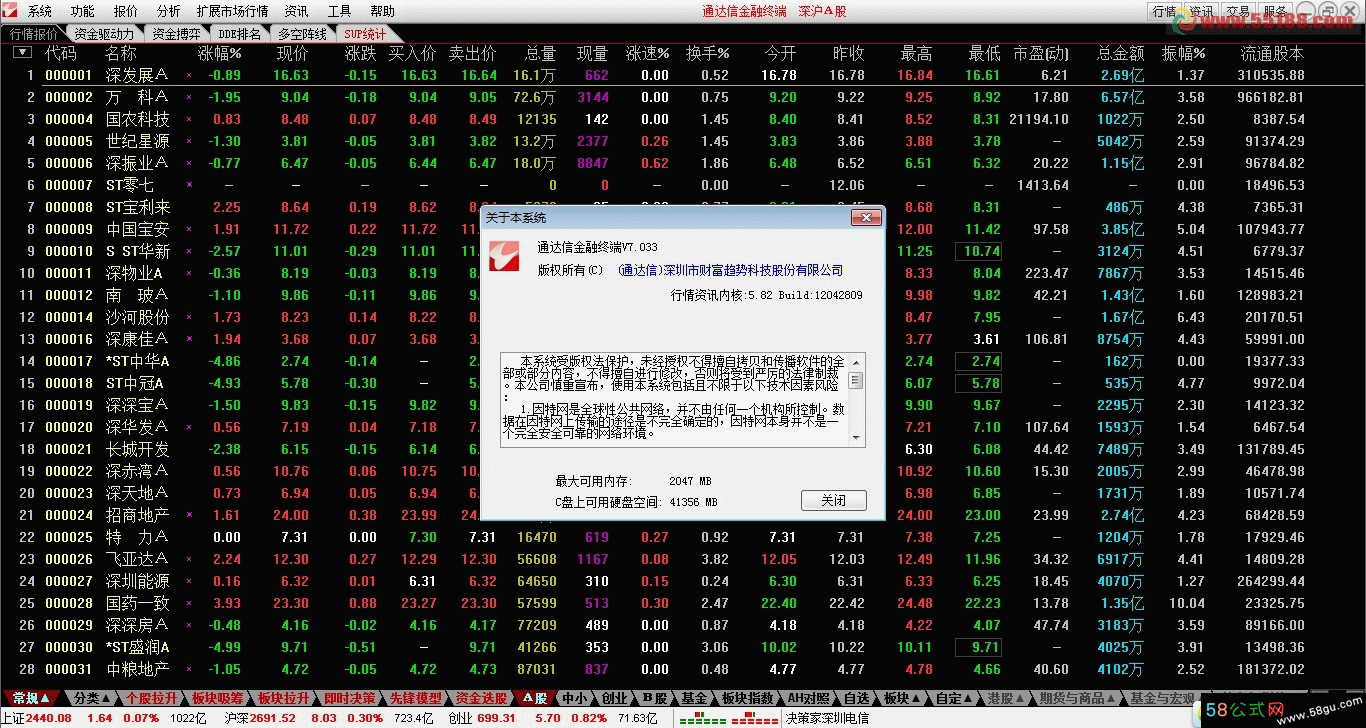Select the 板块拉升 bottom tab
This screenshot has height=728, width=1366.
pyautogui.click(x=283, y=698)
